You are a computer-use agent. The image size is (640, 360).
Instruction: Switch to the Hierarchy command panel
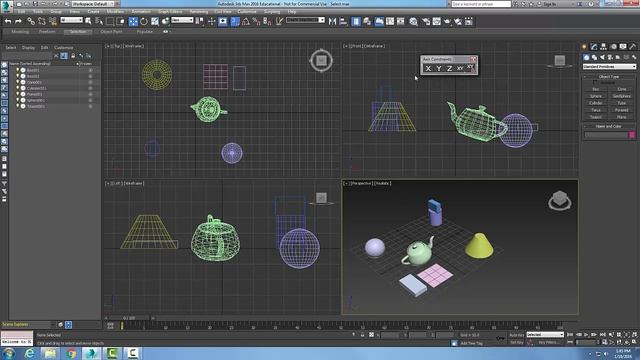click(x=604, y=47)
